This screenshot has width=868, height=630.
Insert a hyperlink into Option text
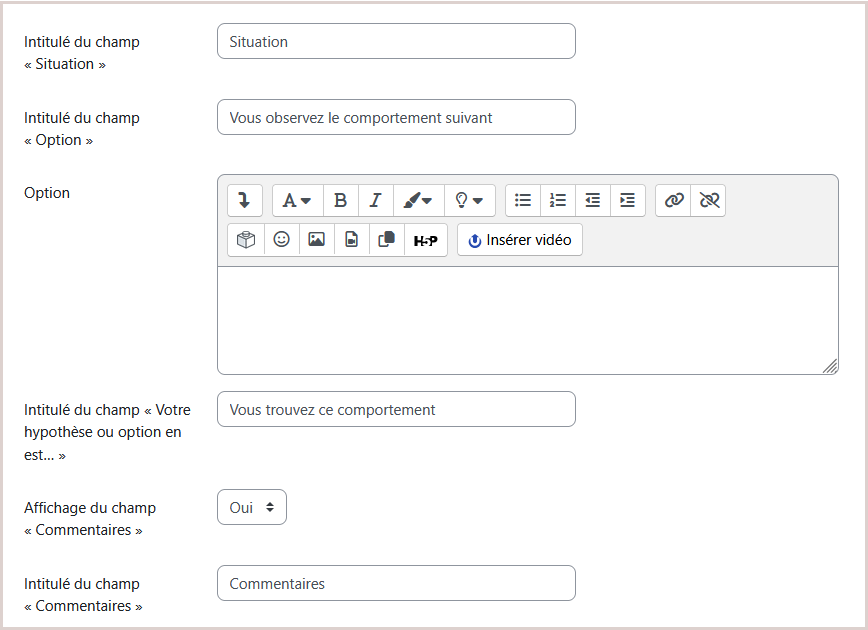pyautogui.click(x=673, y=200)
